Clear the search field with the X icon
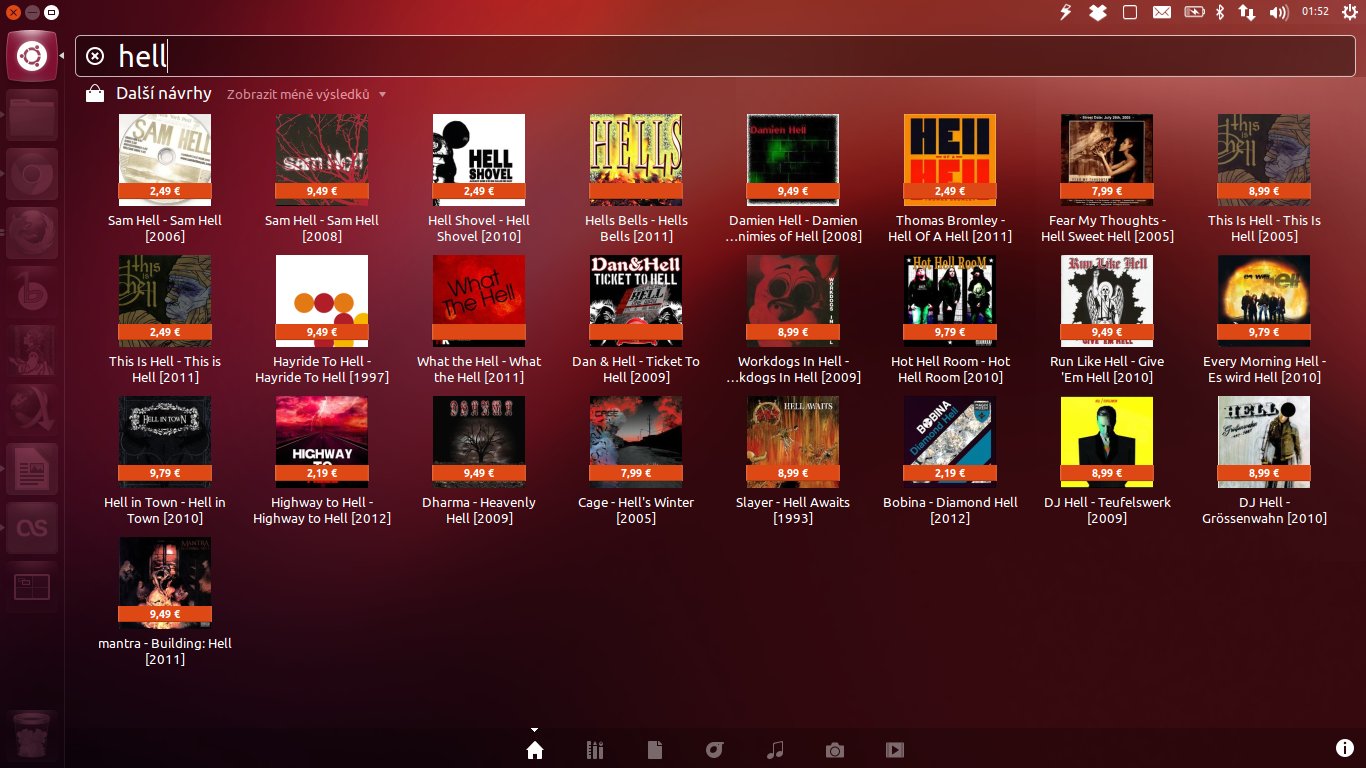 (95, 56)
